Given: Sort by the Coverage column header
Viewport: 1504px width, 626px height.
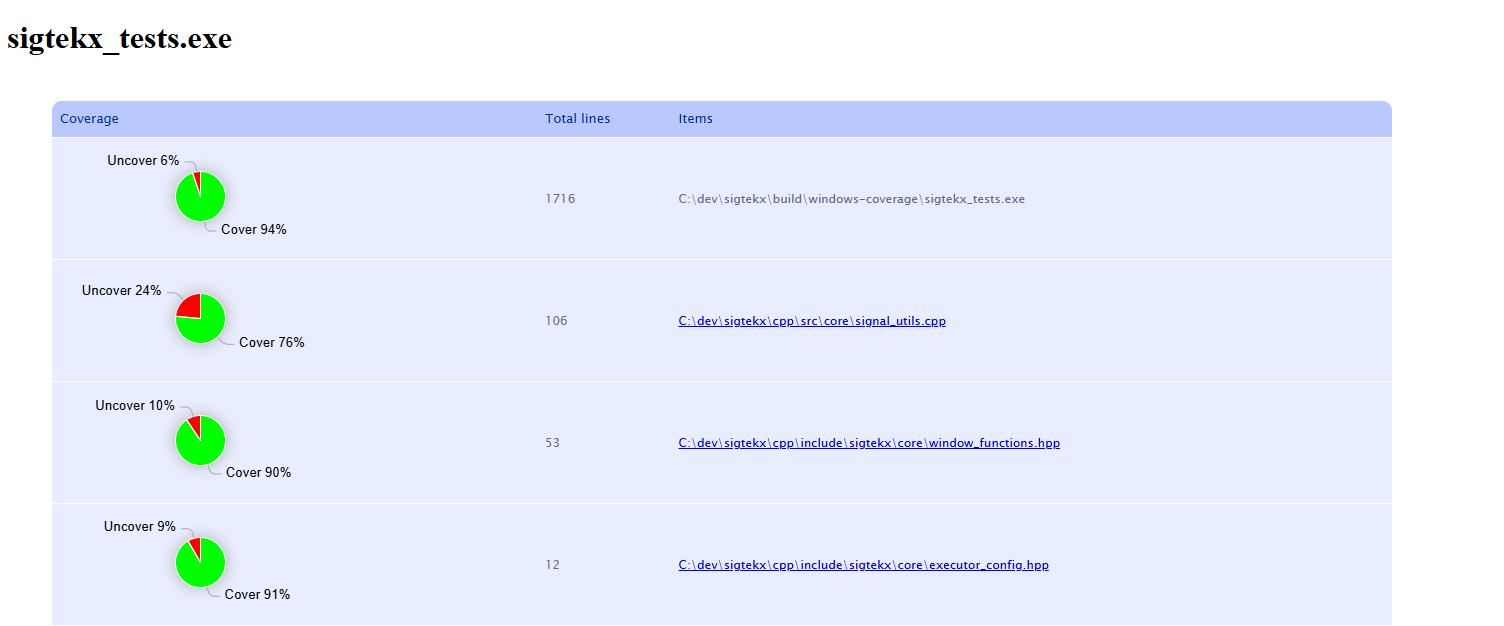Looking at the screenshot, I should coord(89,118).
